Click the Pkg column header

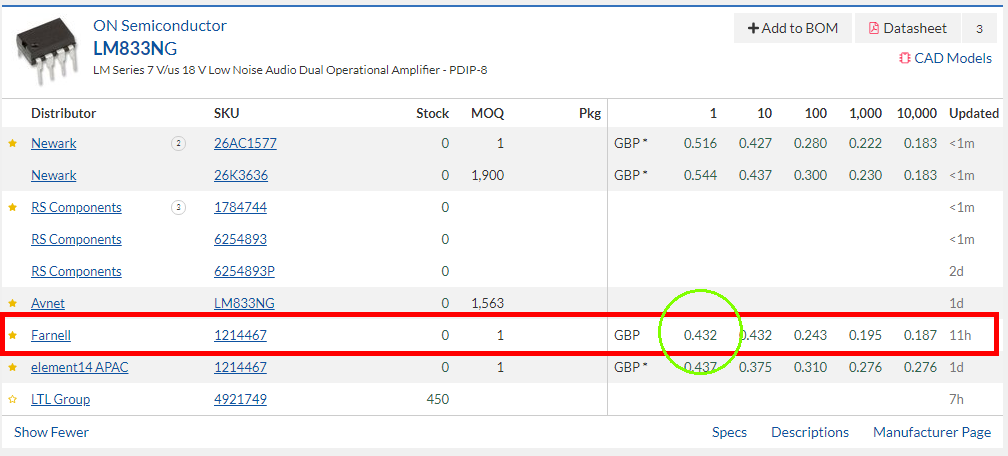point(590,113)
